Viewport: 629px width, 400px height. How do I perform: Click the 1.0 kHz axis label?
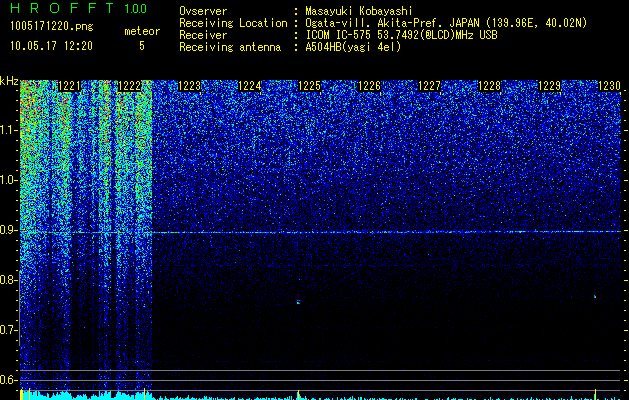[9, 180]
